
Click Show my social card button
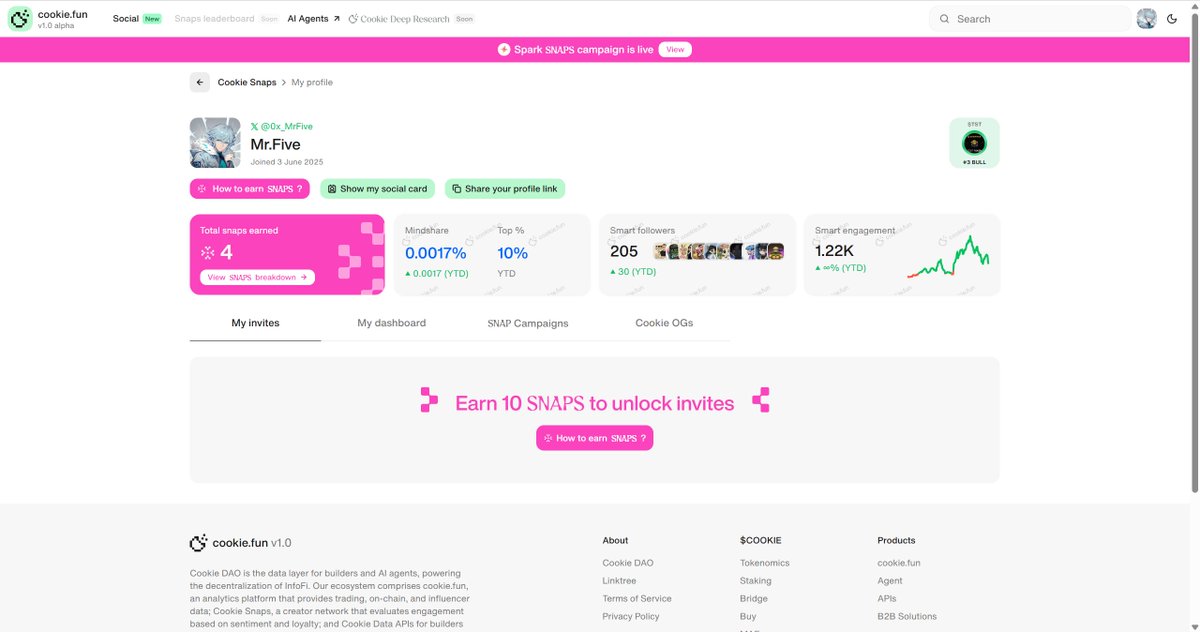(378, 188)
